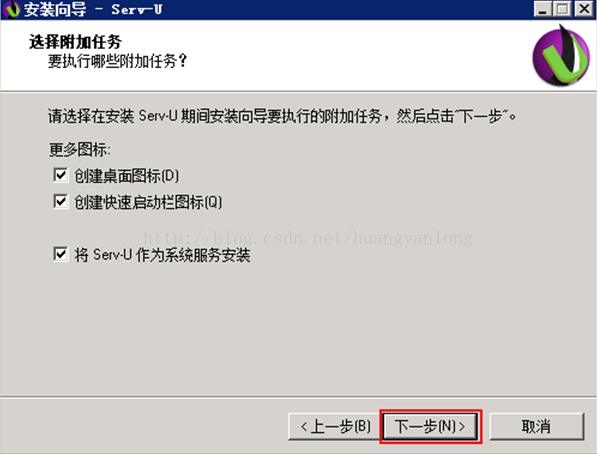Maximize the Serv-U setup wizard window

[563, 9]
